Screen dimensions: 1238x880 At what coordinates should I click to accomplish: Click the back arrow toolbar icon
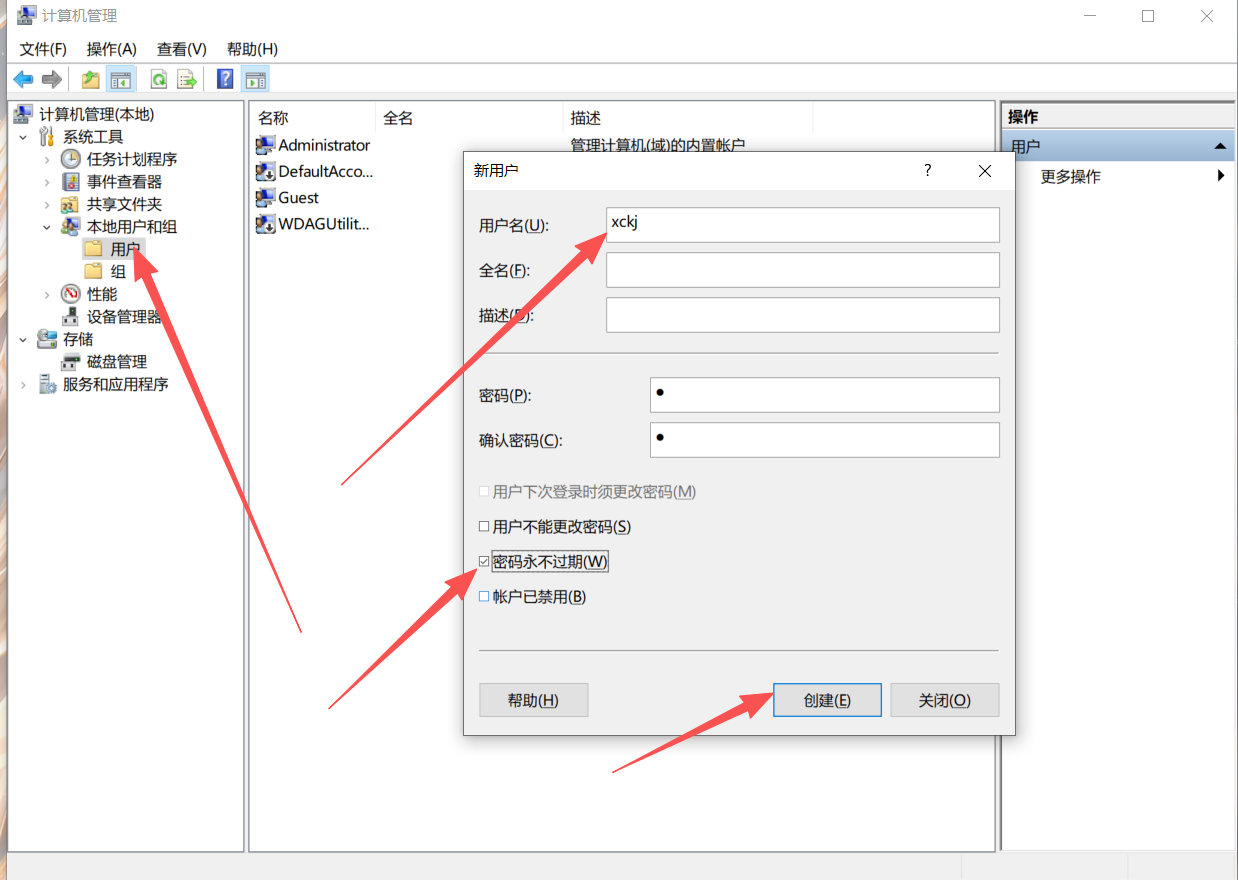[23, 79]
